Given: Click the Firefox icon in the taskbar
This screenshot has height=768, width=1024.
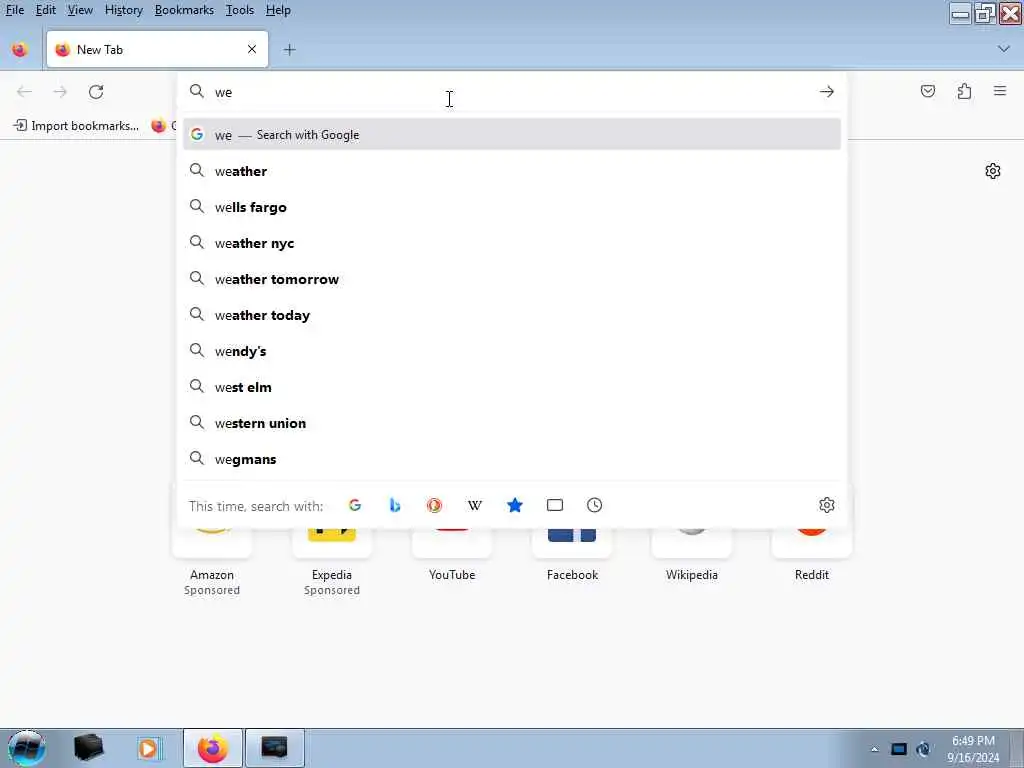Looking at the screenshot, I should point(213,748).
